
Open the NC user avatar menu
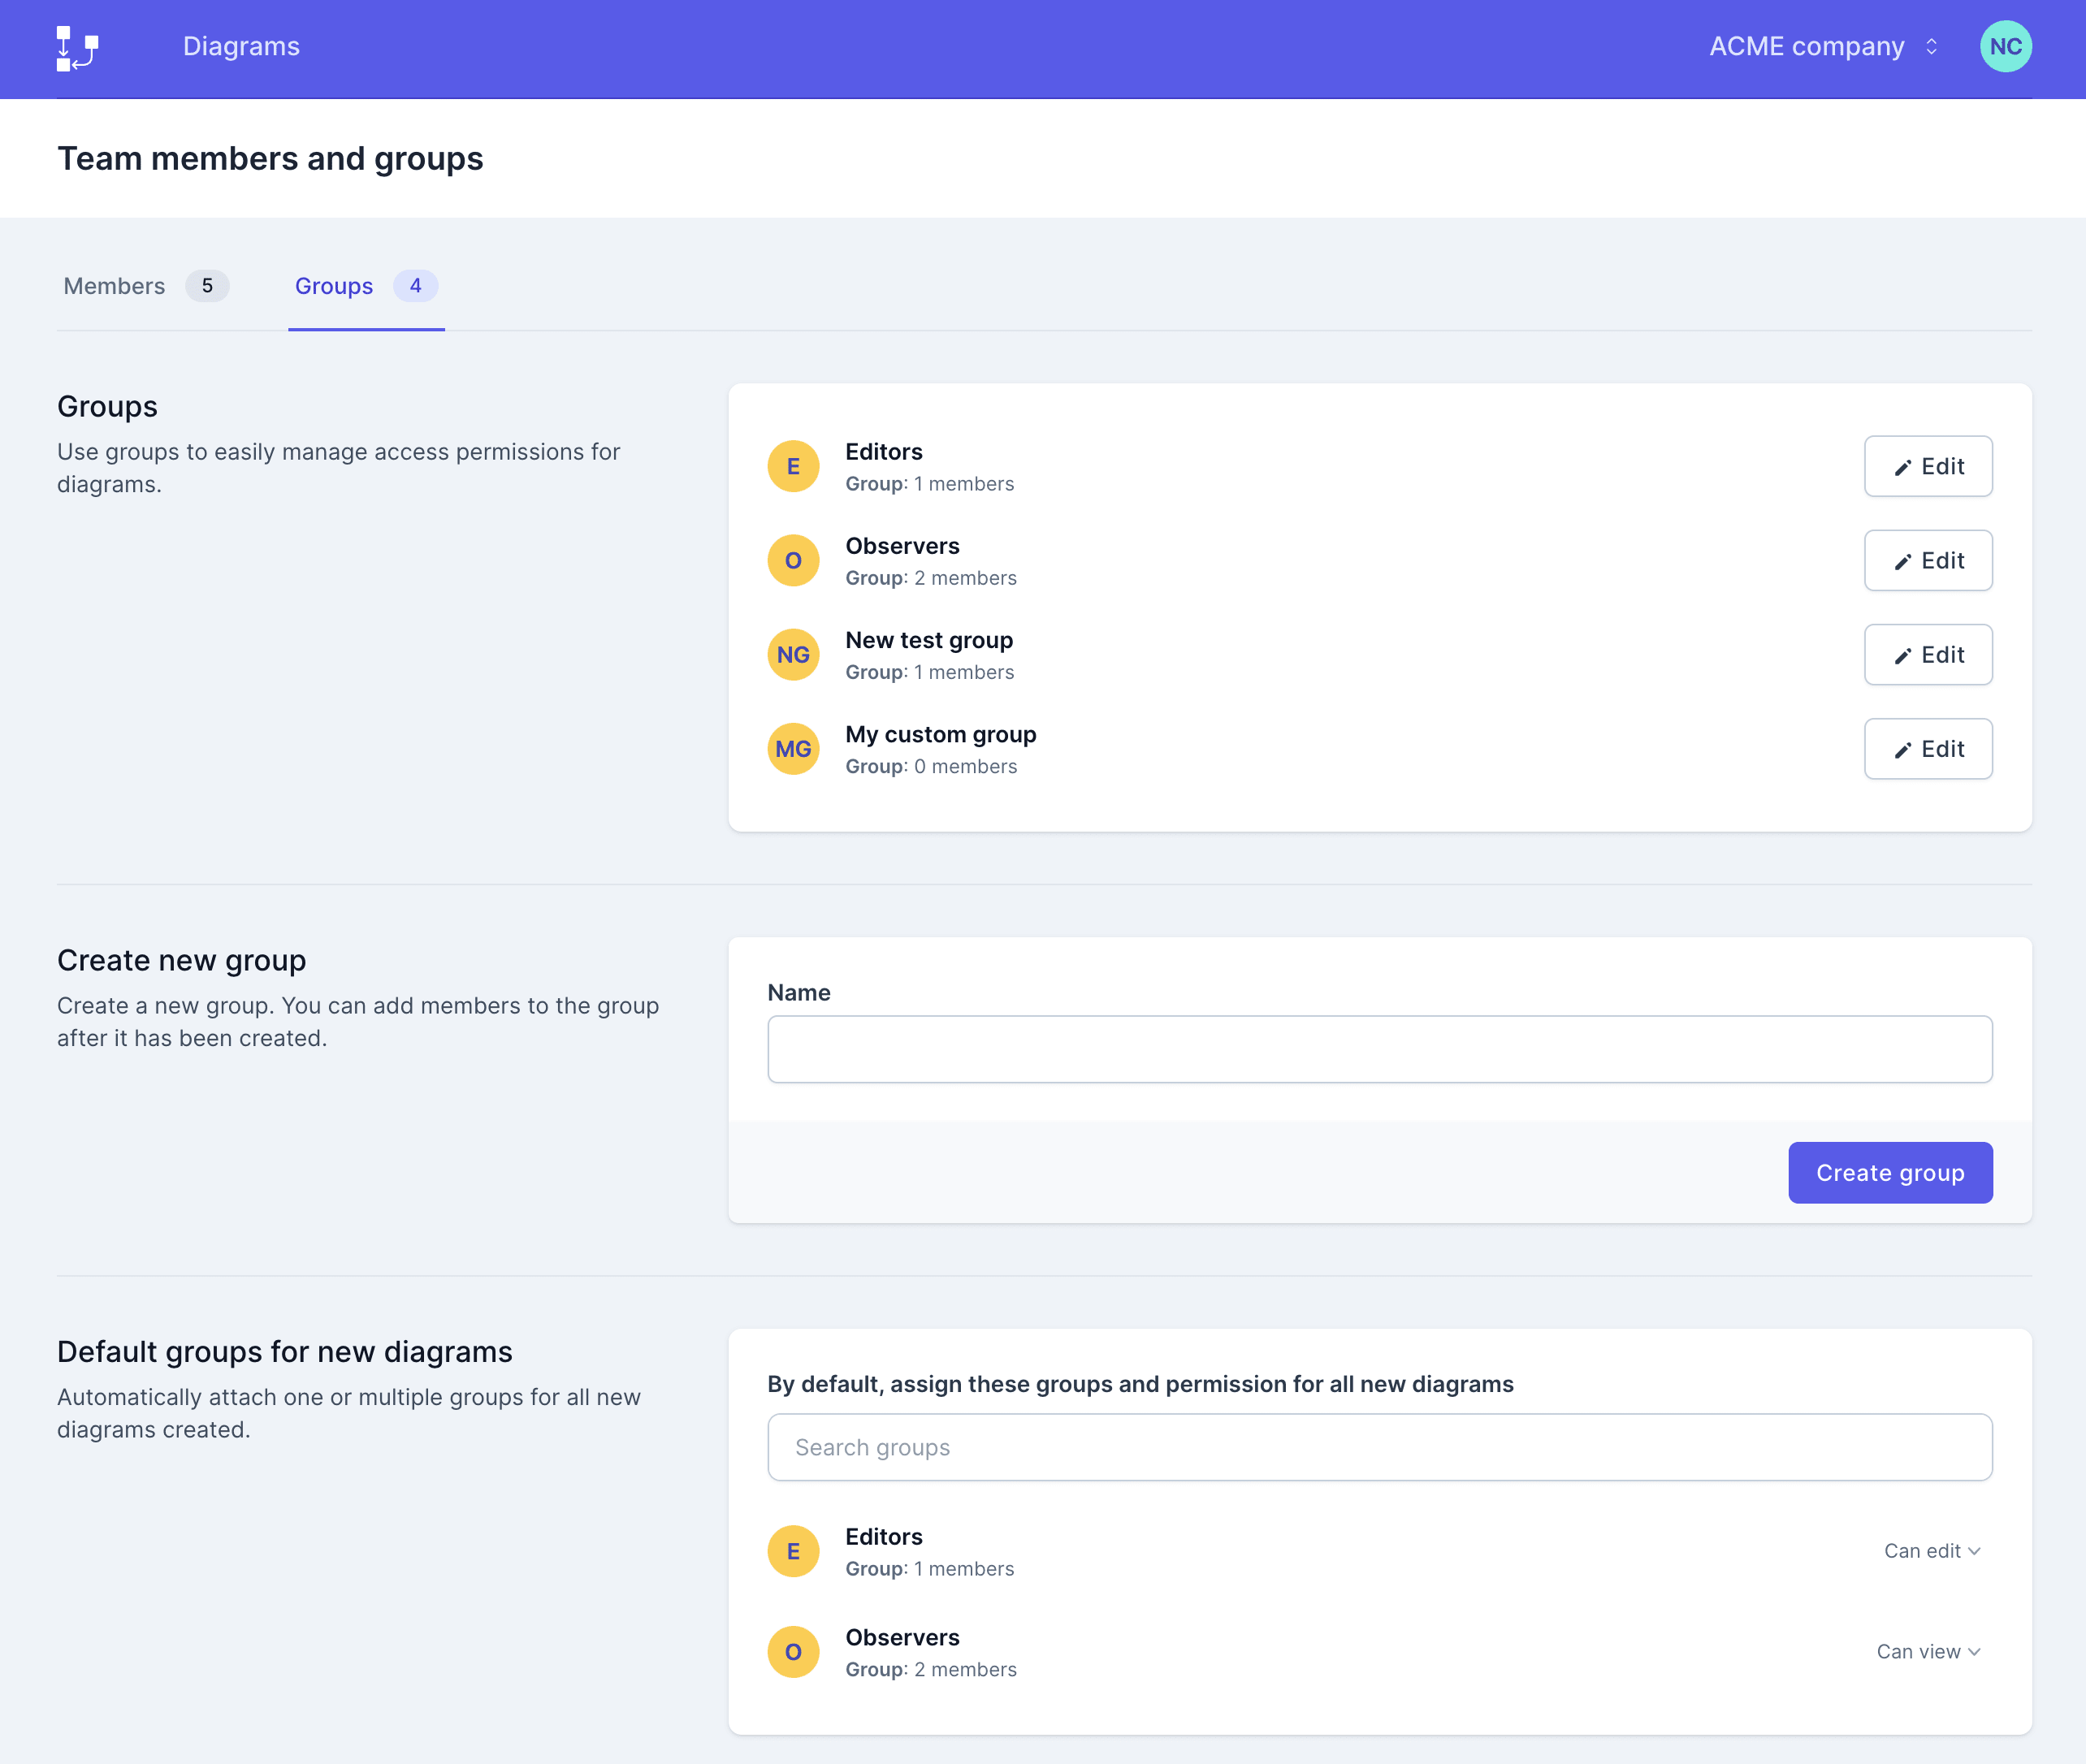point(2005,47)
